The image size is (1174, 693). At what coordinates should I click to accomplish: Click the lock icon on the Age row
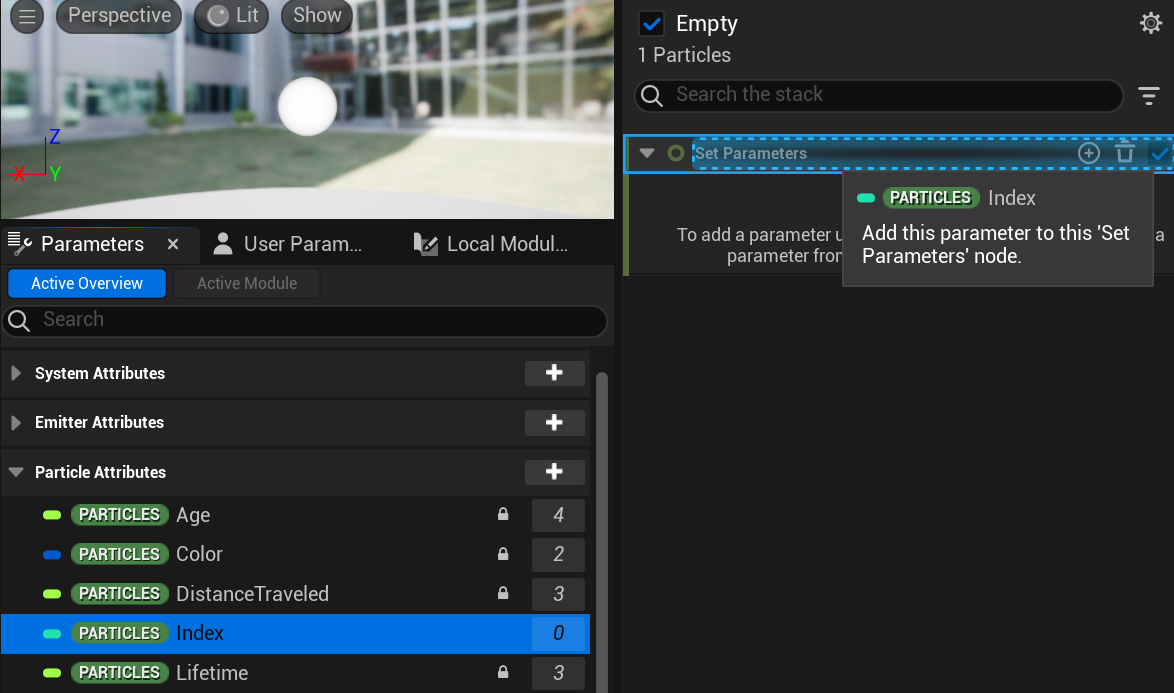[503, 514]
